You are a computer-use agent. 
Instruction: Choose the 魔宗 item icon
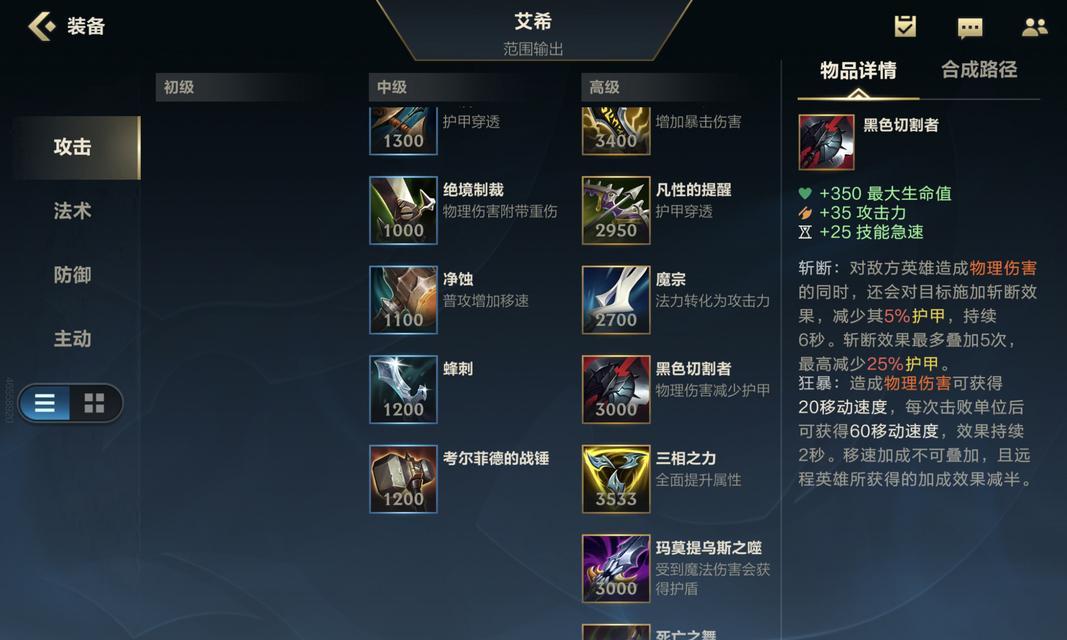616,300
